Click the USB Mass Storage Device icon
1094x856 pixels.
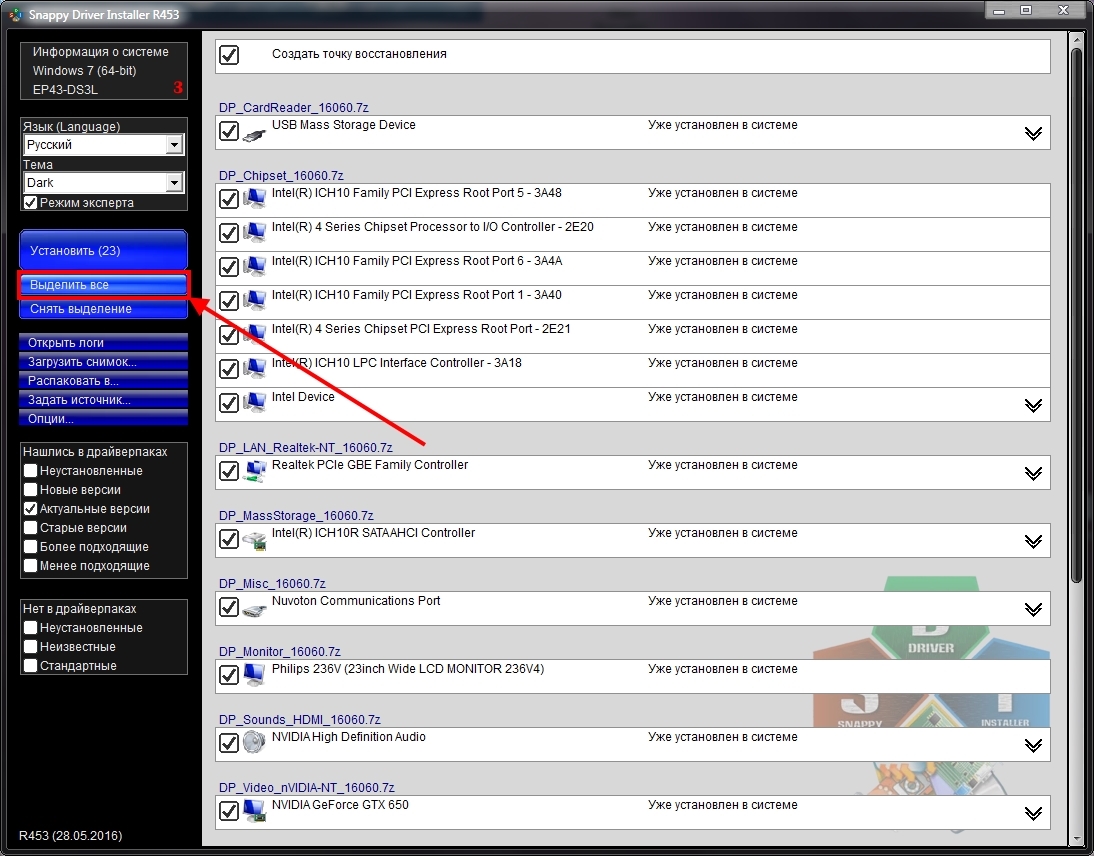click(x=255, y=133)
